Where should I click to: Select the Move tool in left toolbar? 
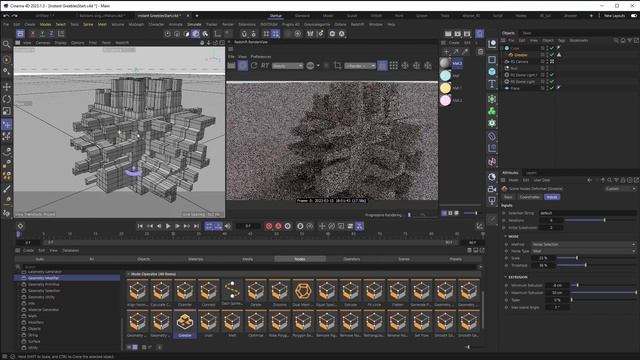click(x=7, y=87)
